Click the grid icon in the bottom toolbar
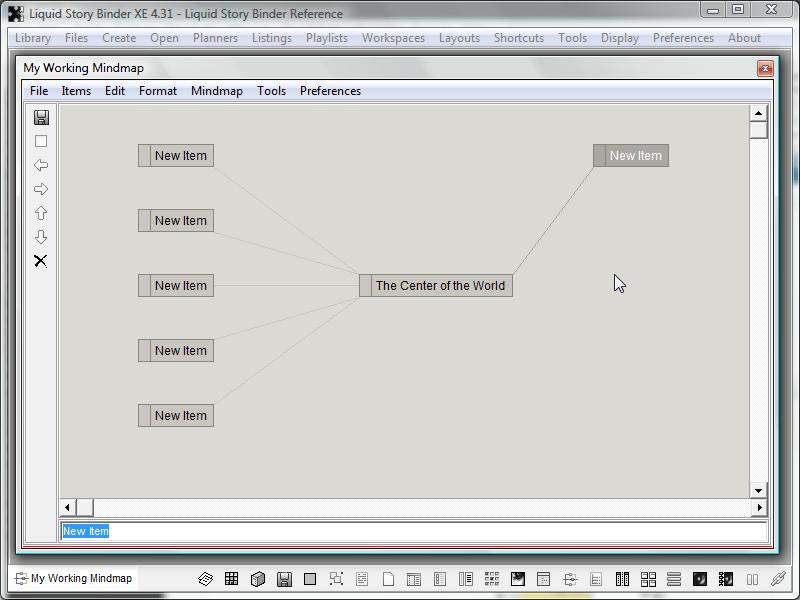800x600 pixels. click(231, 579)
